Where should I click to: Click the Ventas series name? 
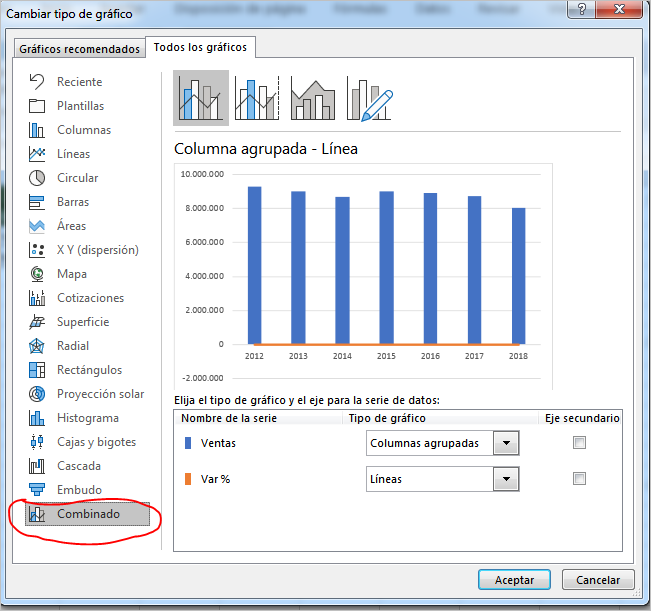(x=218, y=443)
